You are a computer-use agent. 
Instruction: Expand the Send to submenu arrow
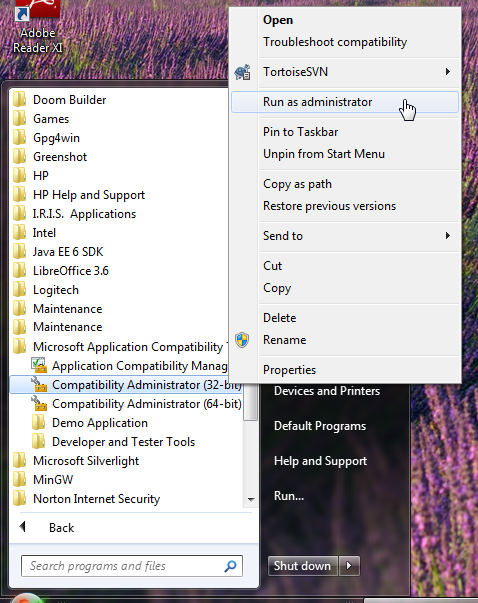pyautogui.click(x=448, y=235)
